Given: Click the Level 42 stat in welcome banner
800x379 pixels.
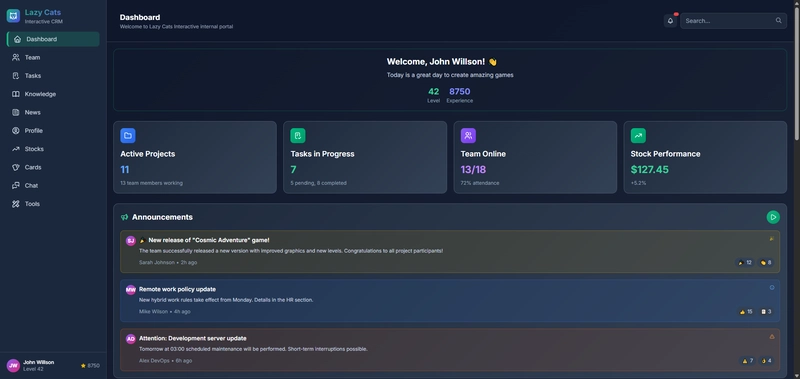Looking at the screenshot, I should pyautogui.click(x=433, y=95).
